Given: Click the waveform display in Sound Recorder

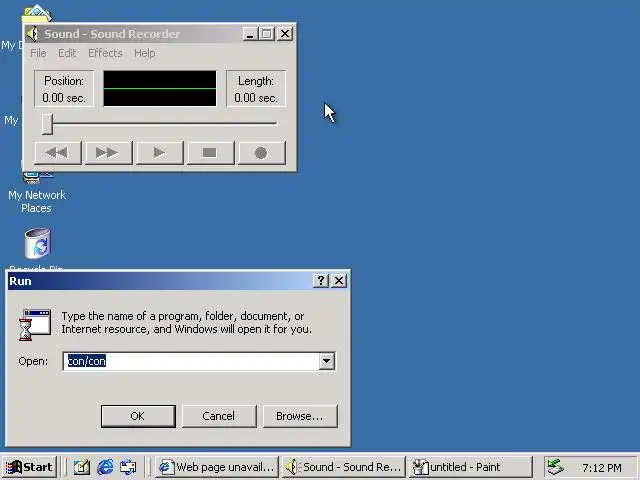Looking at the screenshot, I should coord(160,89).
